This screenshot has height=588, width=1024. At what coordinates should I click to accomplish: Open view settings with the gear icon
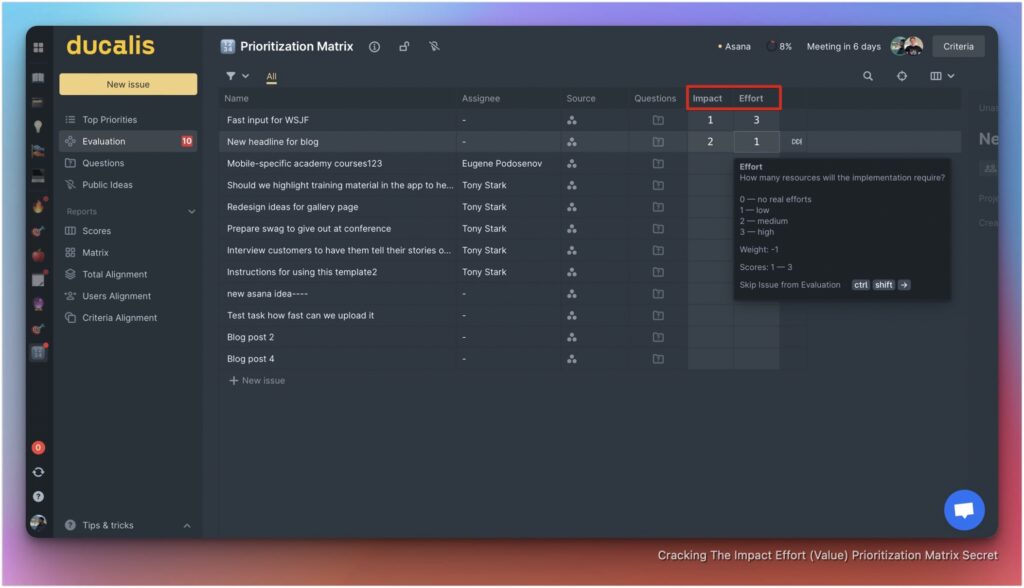tap(901, 76)
